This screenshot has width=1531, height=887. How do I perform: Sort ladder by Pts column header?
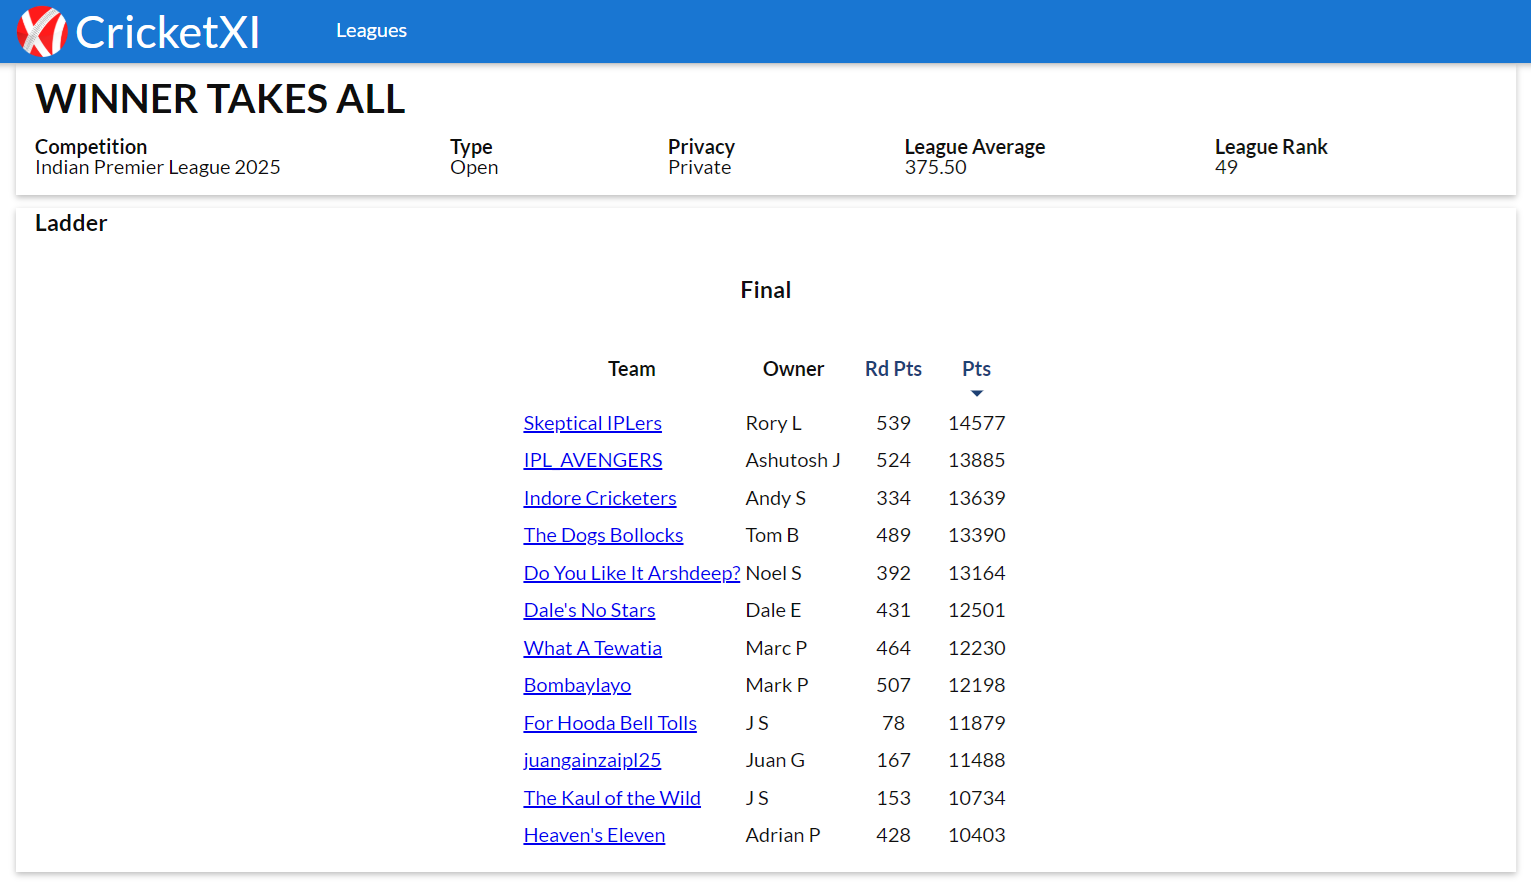tap(976, 369)
